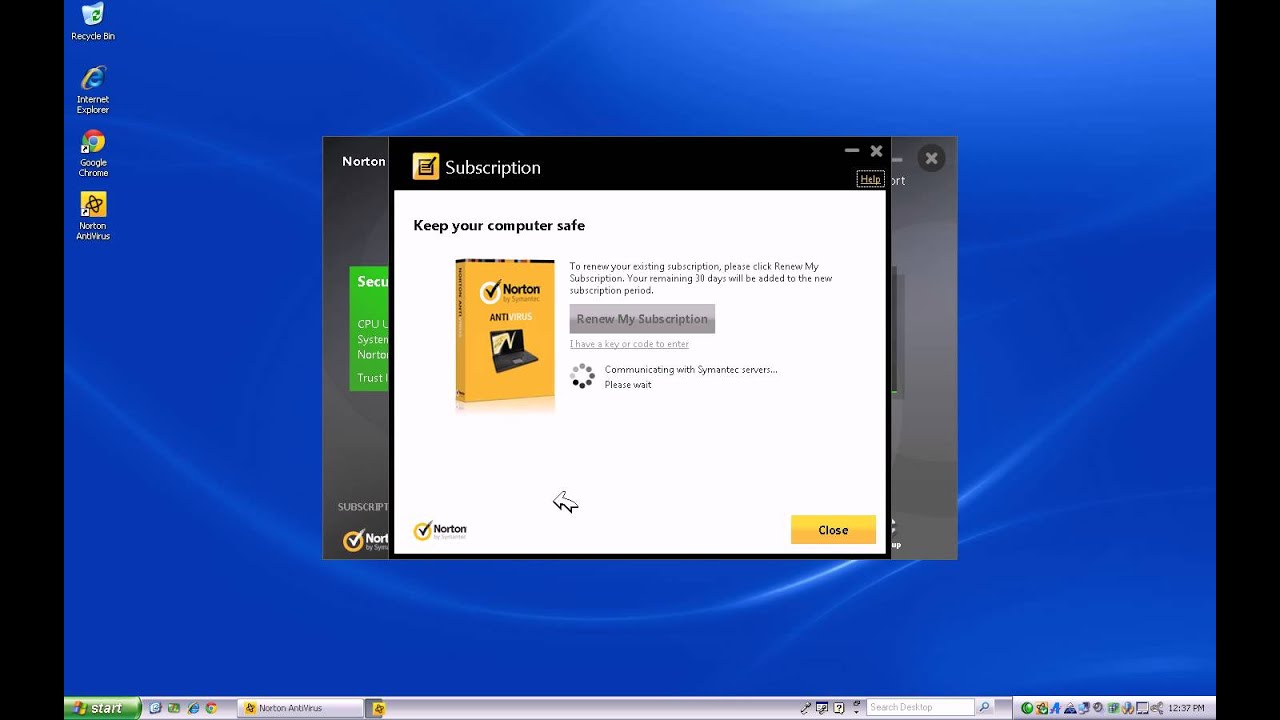Image resolution: width=1280 pixels, height=720 pixels.
Task: Click the green circle tray icon
Action: click(x=1027, y=708)
